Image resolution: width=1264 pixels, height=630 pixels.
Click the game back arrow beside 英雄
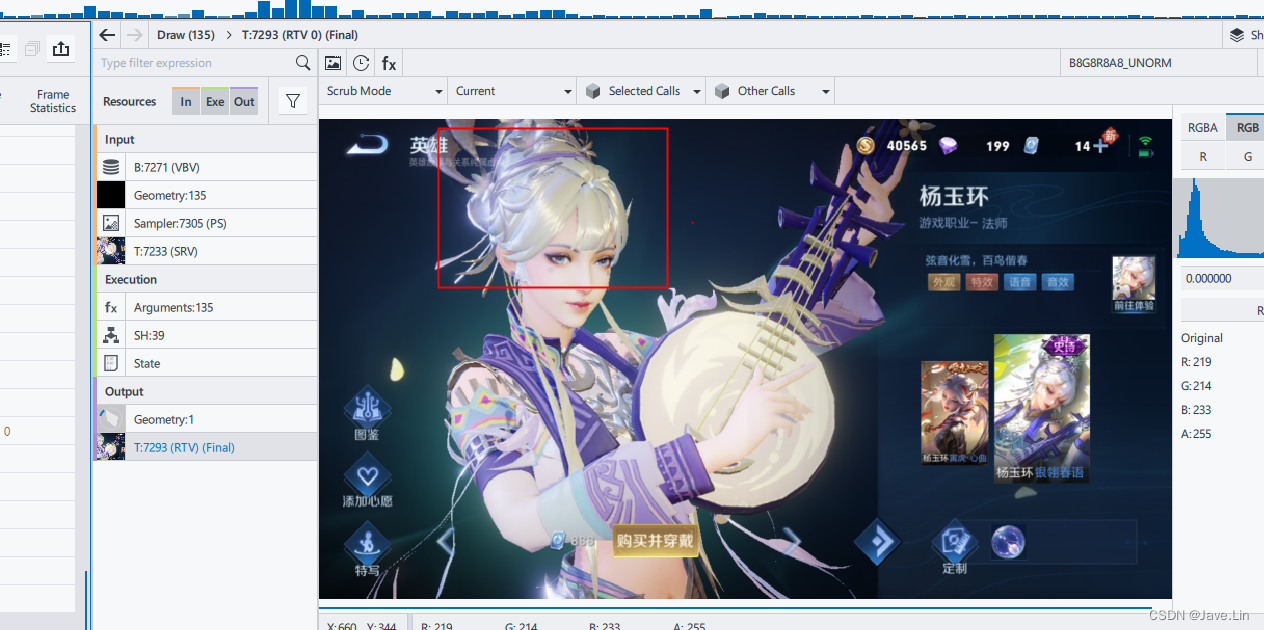[x=368, y=146]
